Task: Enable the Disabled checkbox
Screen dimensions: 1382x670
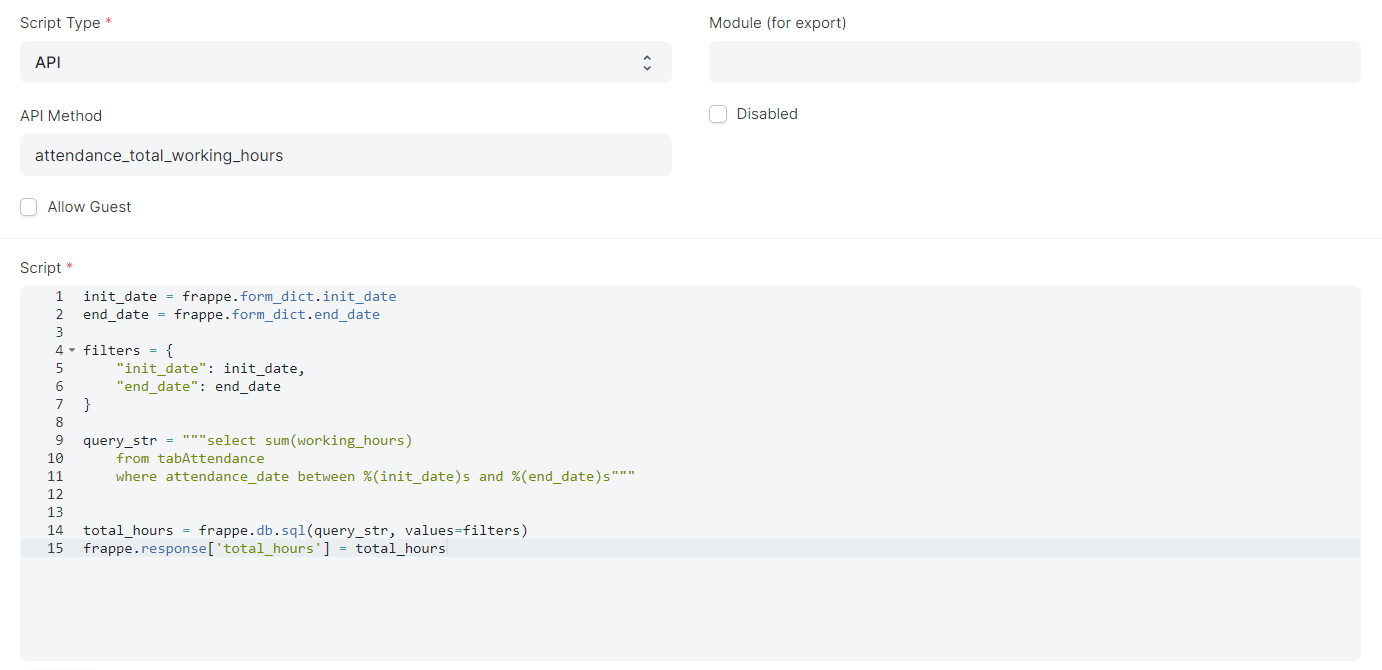Action: pos(718,114)
